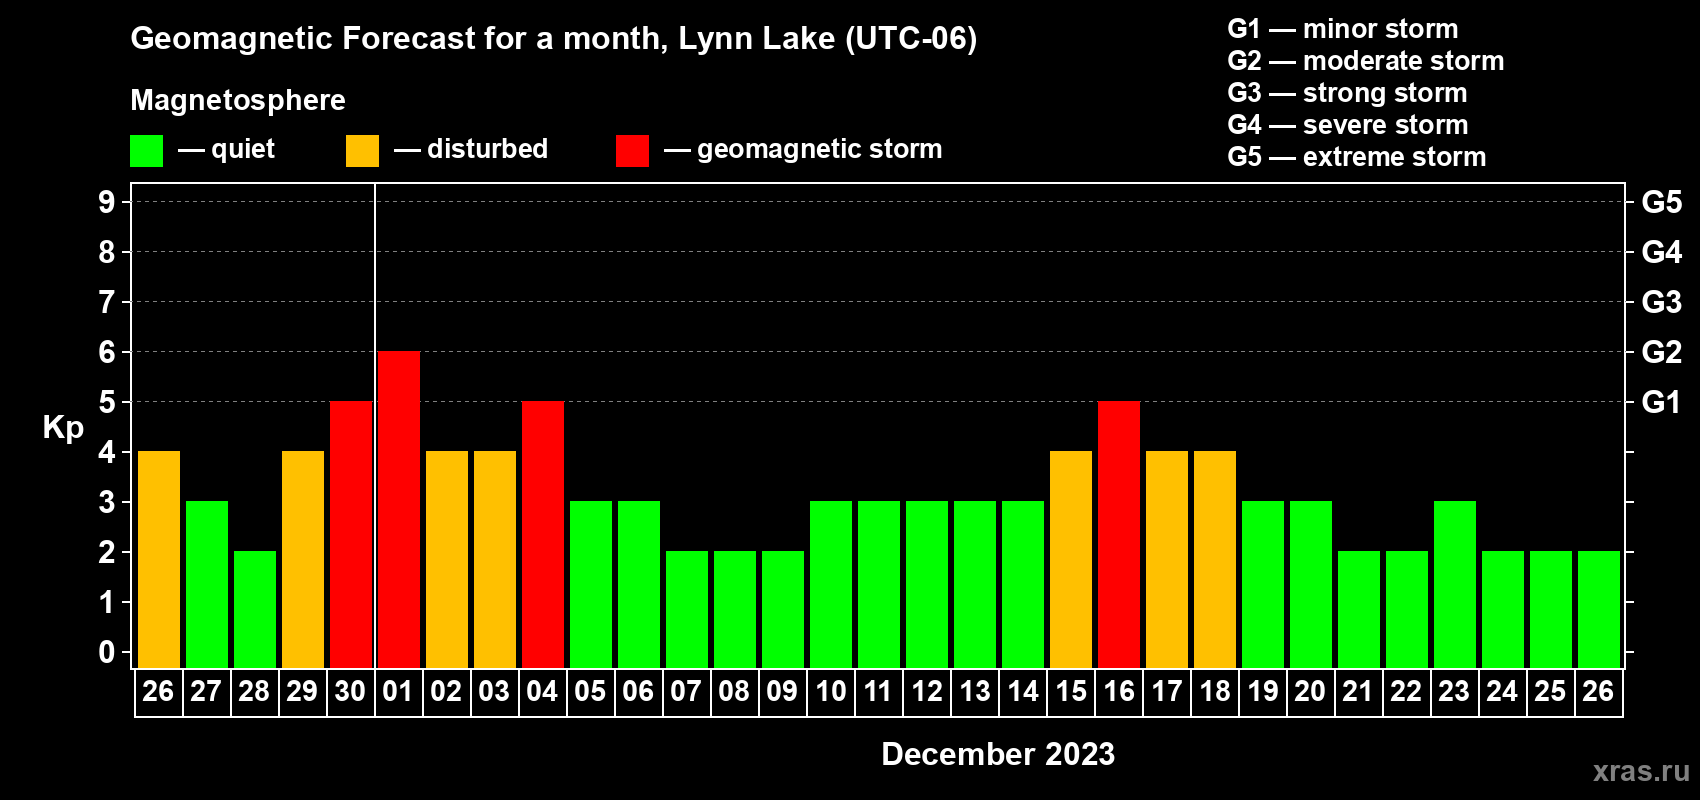Click the green quiet legend swatch
The image size is (1700, 800).
(x=146, y=151)
